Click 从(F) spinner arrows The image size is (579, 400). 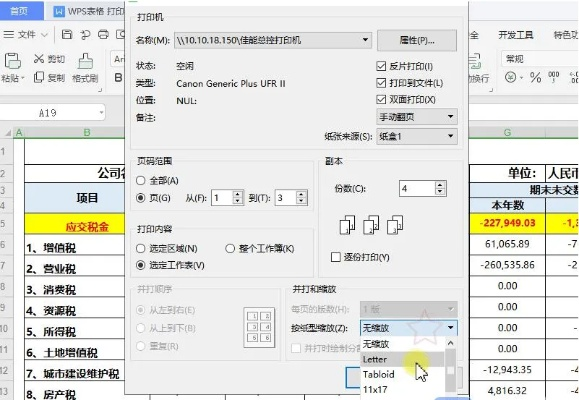coord(238,198)
